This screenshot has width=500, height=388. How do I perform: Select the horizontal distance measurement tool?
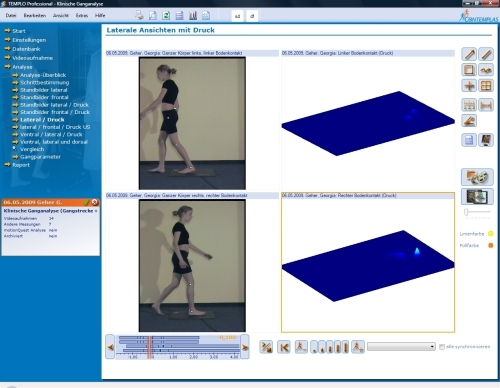pyautogui.click(x=486, y=105)
